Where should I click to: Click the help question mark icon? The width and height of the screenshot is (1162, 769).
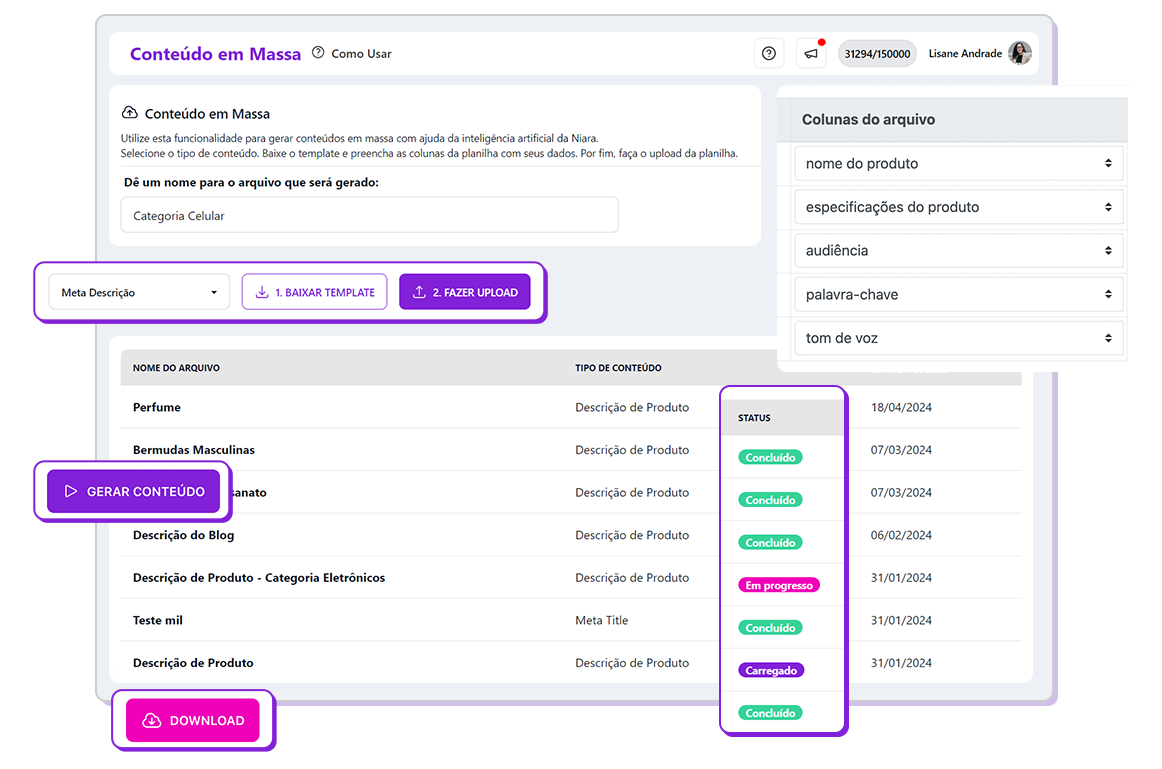(x=768, y=54)
